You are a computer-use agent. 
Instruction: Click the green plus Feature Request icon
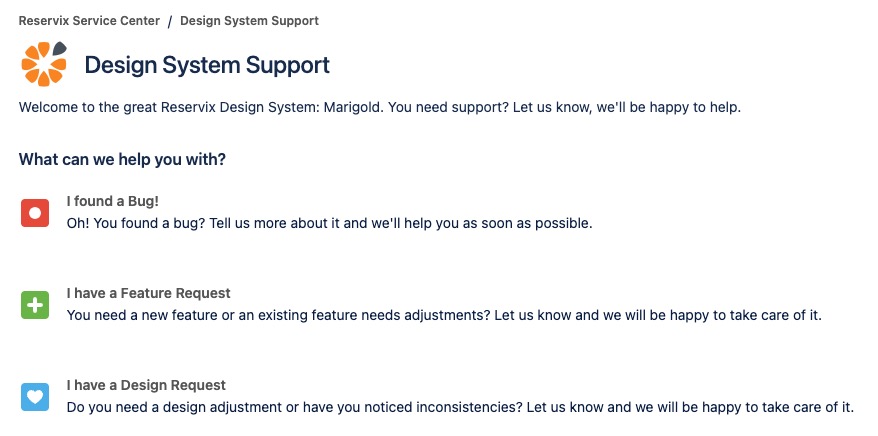[x=35, y=305]
